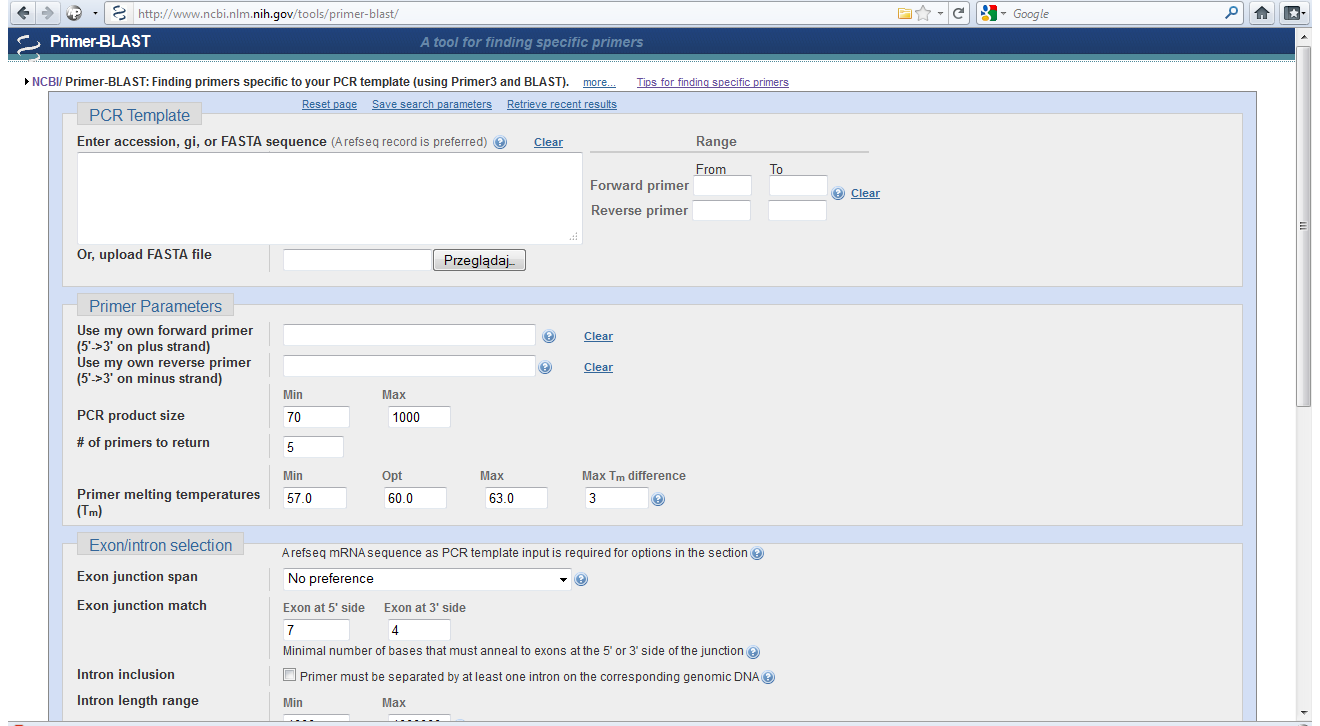Open the history dropdown arrow beside navigation buttons

(95, 14)
